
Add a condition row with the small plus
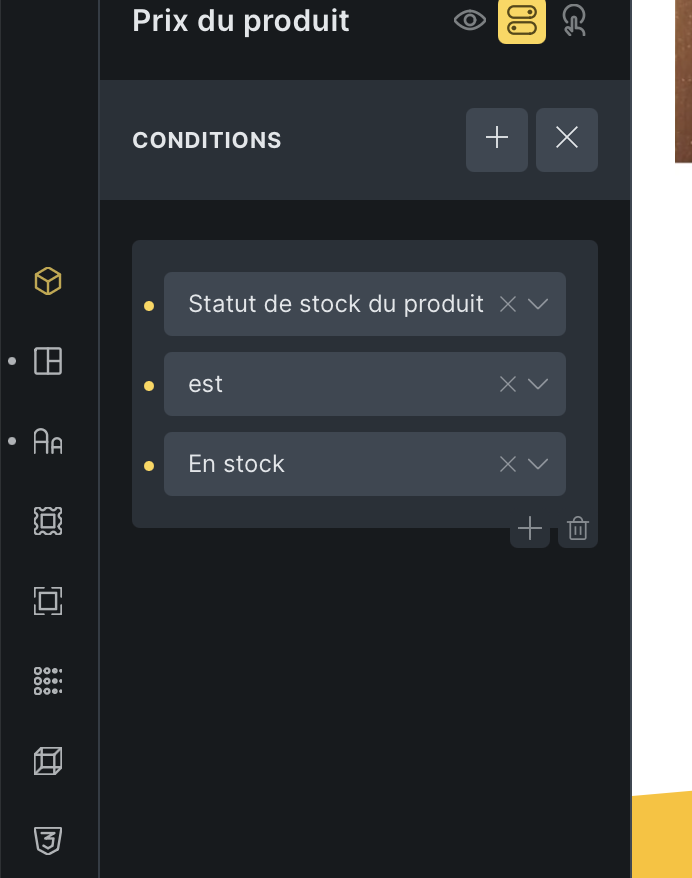click(x=530, y=529)
